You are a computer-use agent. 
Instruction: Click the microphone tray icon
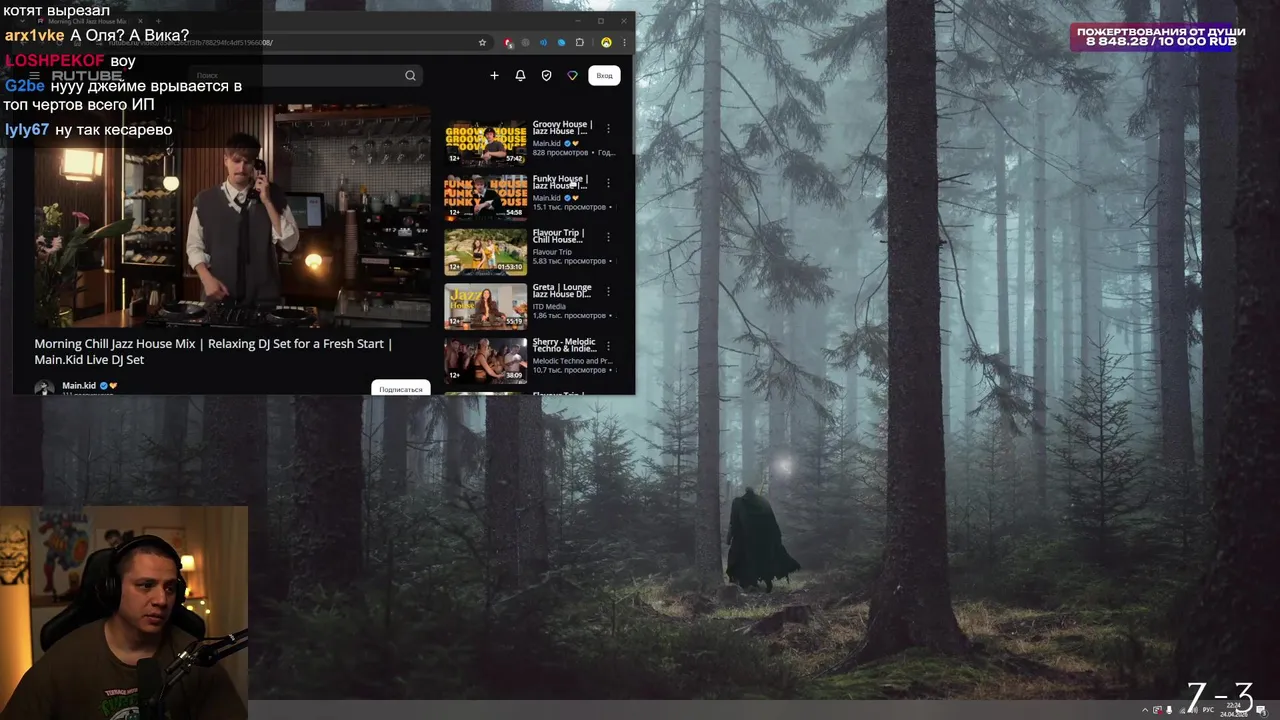coord(1170,710)
